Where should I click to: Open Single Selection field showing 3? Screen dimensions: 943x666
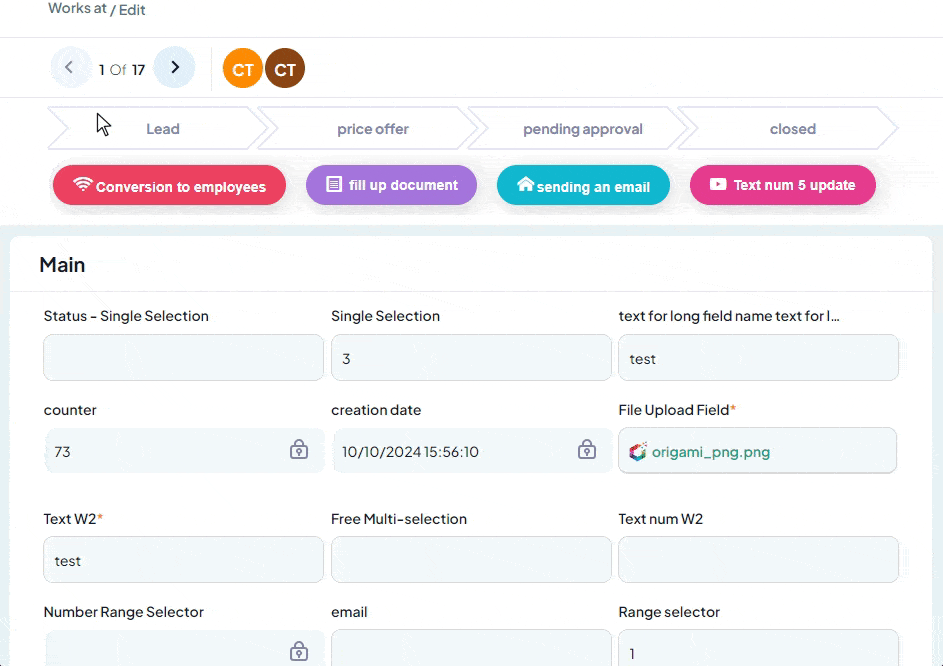471,358
